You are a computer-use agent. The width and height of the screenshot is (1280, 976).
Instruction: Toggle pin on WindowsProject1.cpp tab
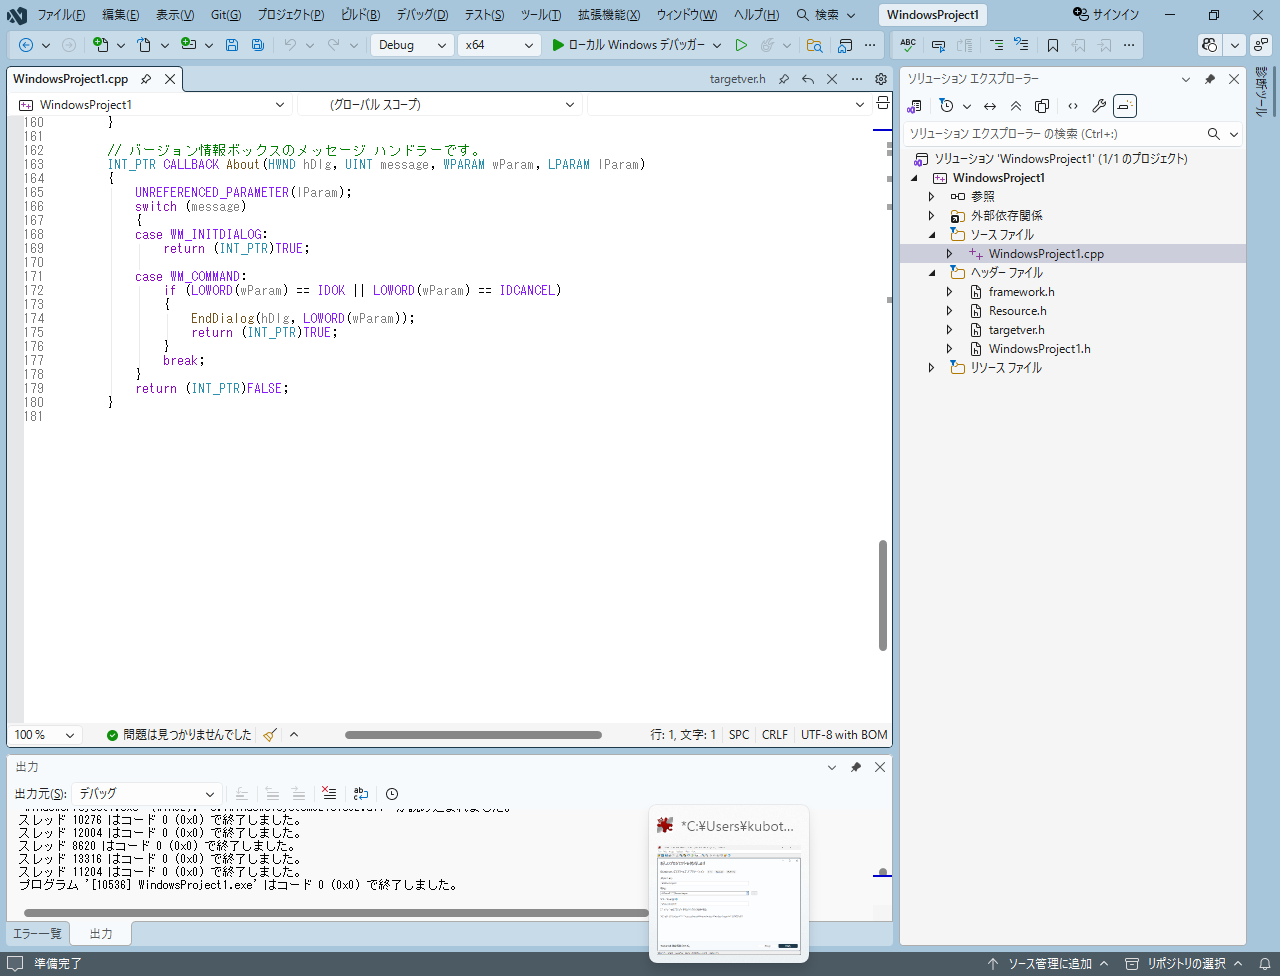(146, 79)
